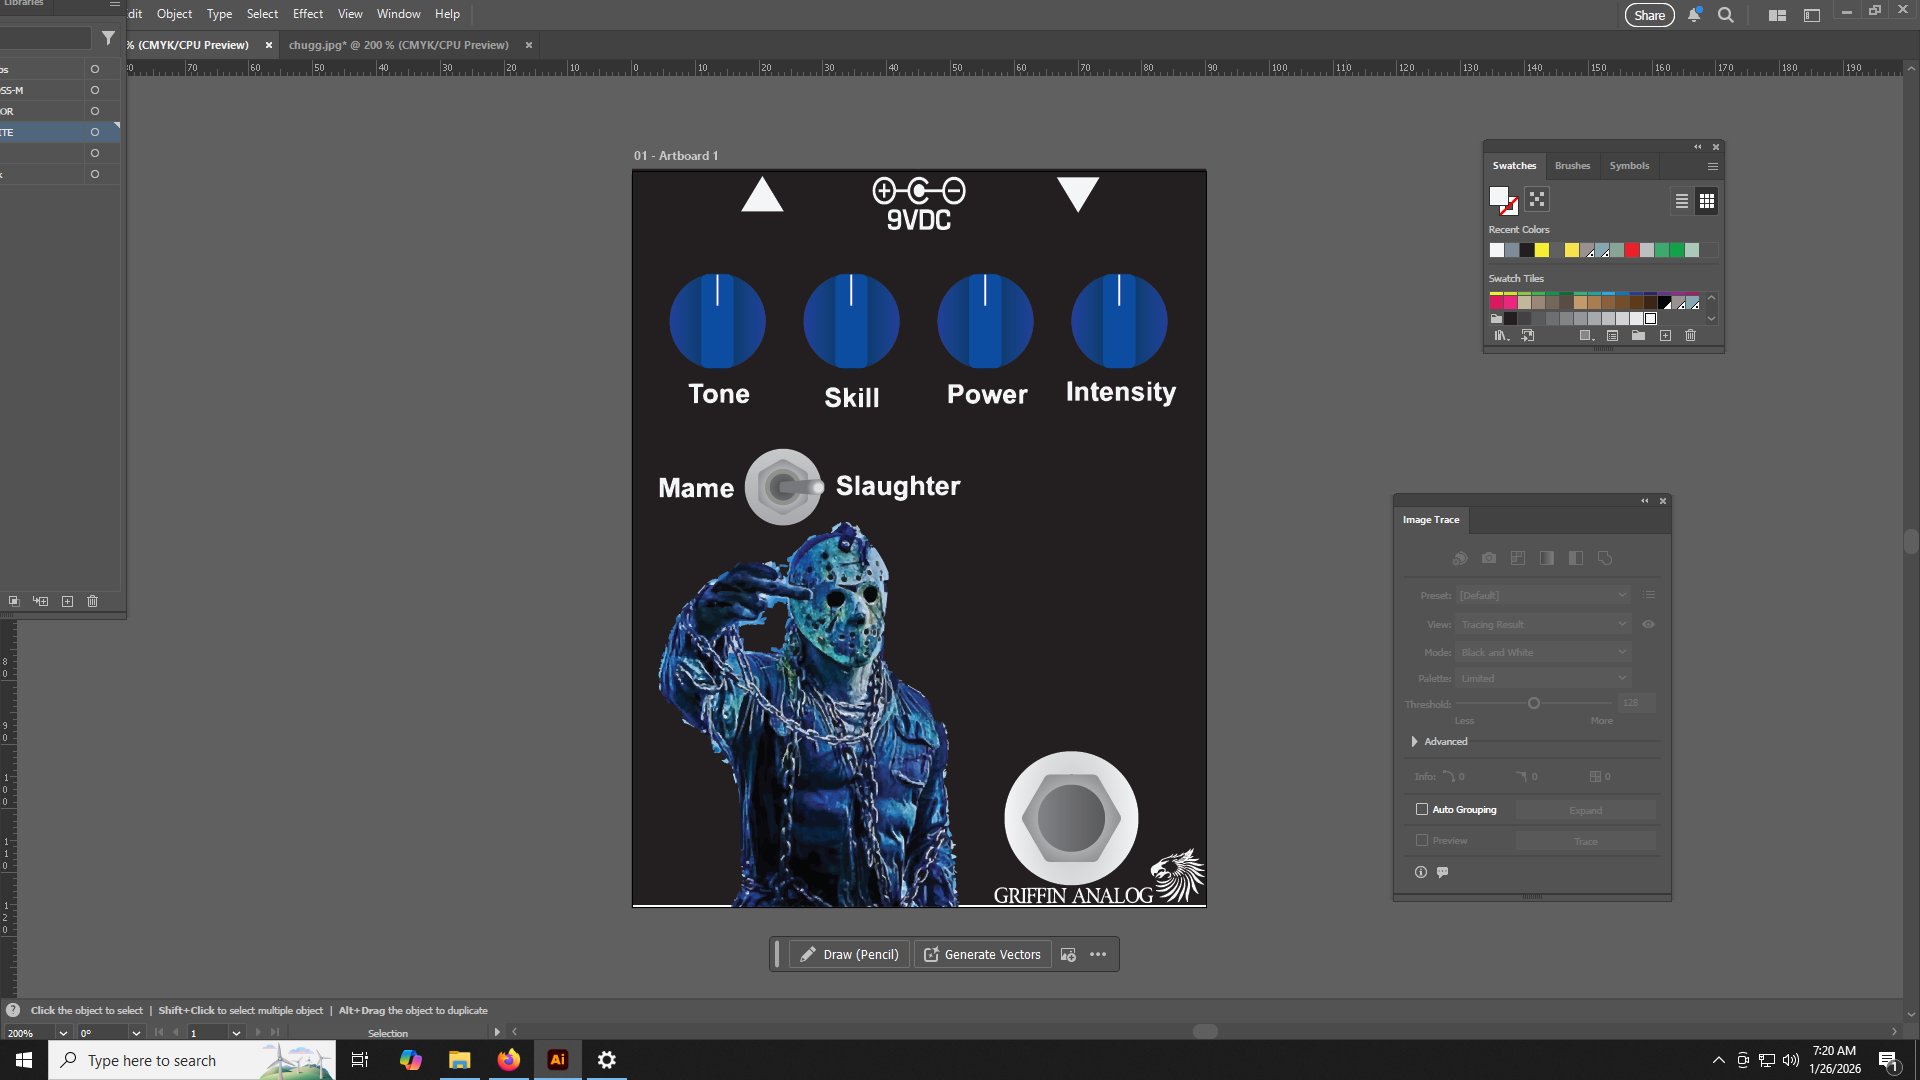This screenshot has height=1080, width=1920.
Task: Click the Delete Swatch trash icon
Action: 1690,336
